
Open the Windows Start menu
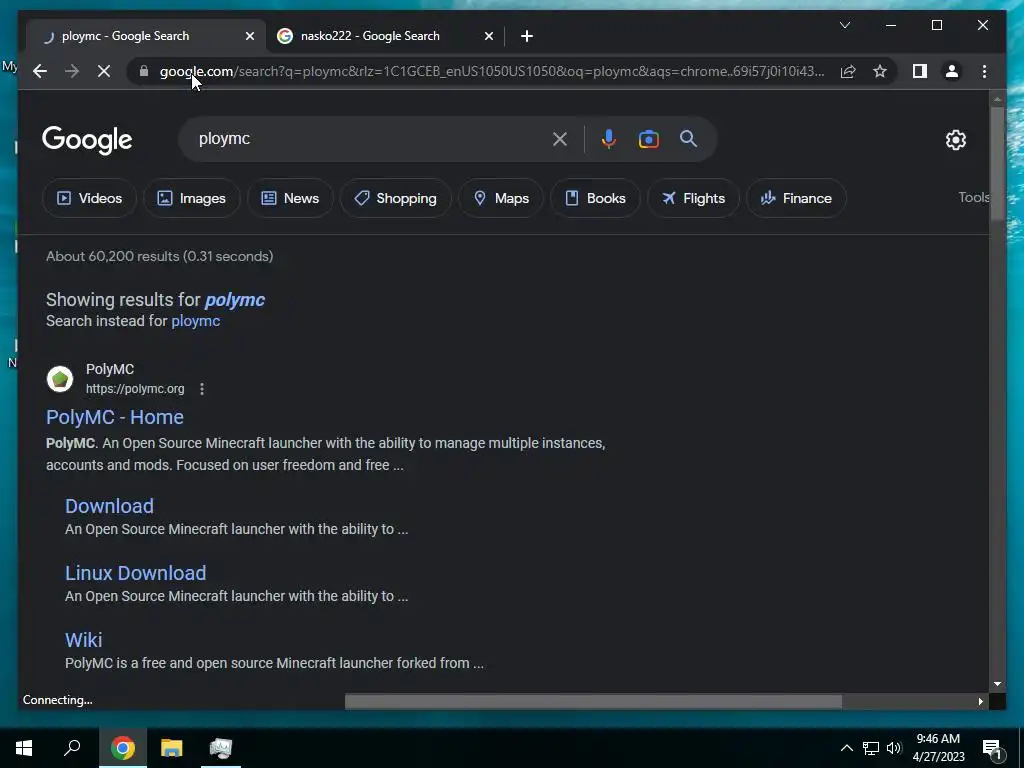click(x=24, y=748)
